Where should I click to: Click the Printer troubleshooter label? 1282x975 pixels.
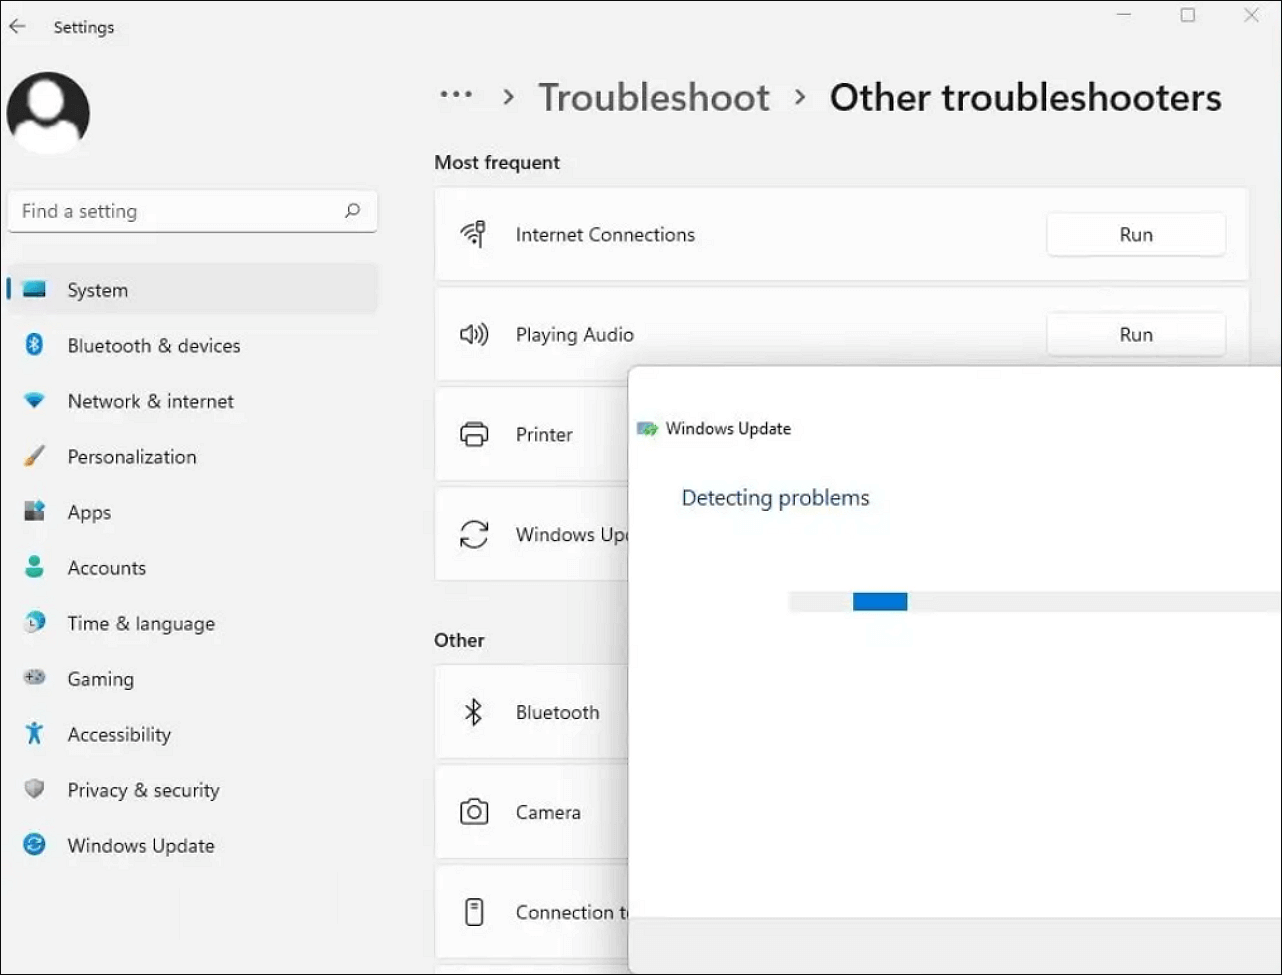click(x=544, y=434)
